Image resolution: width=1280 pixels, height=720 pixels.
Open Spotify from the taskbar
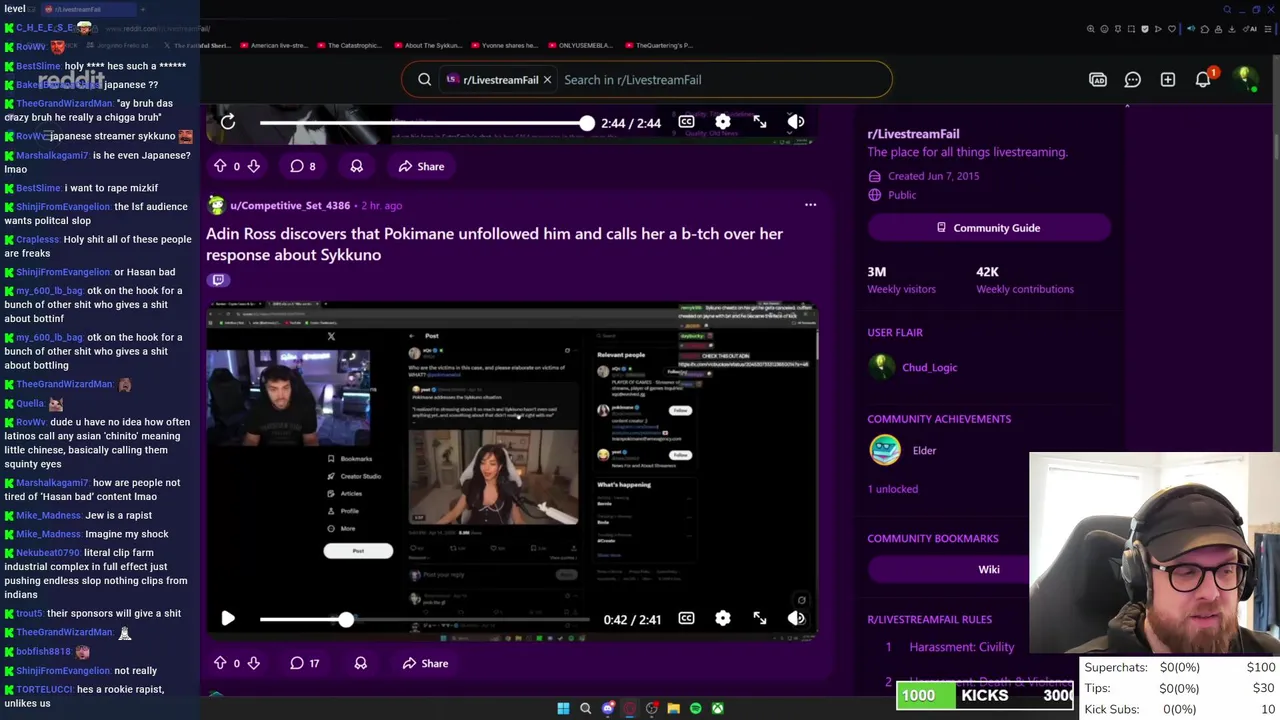click(695, 708)
